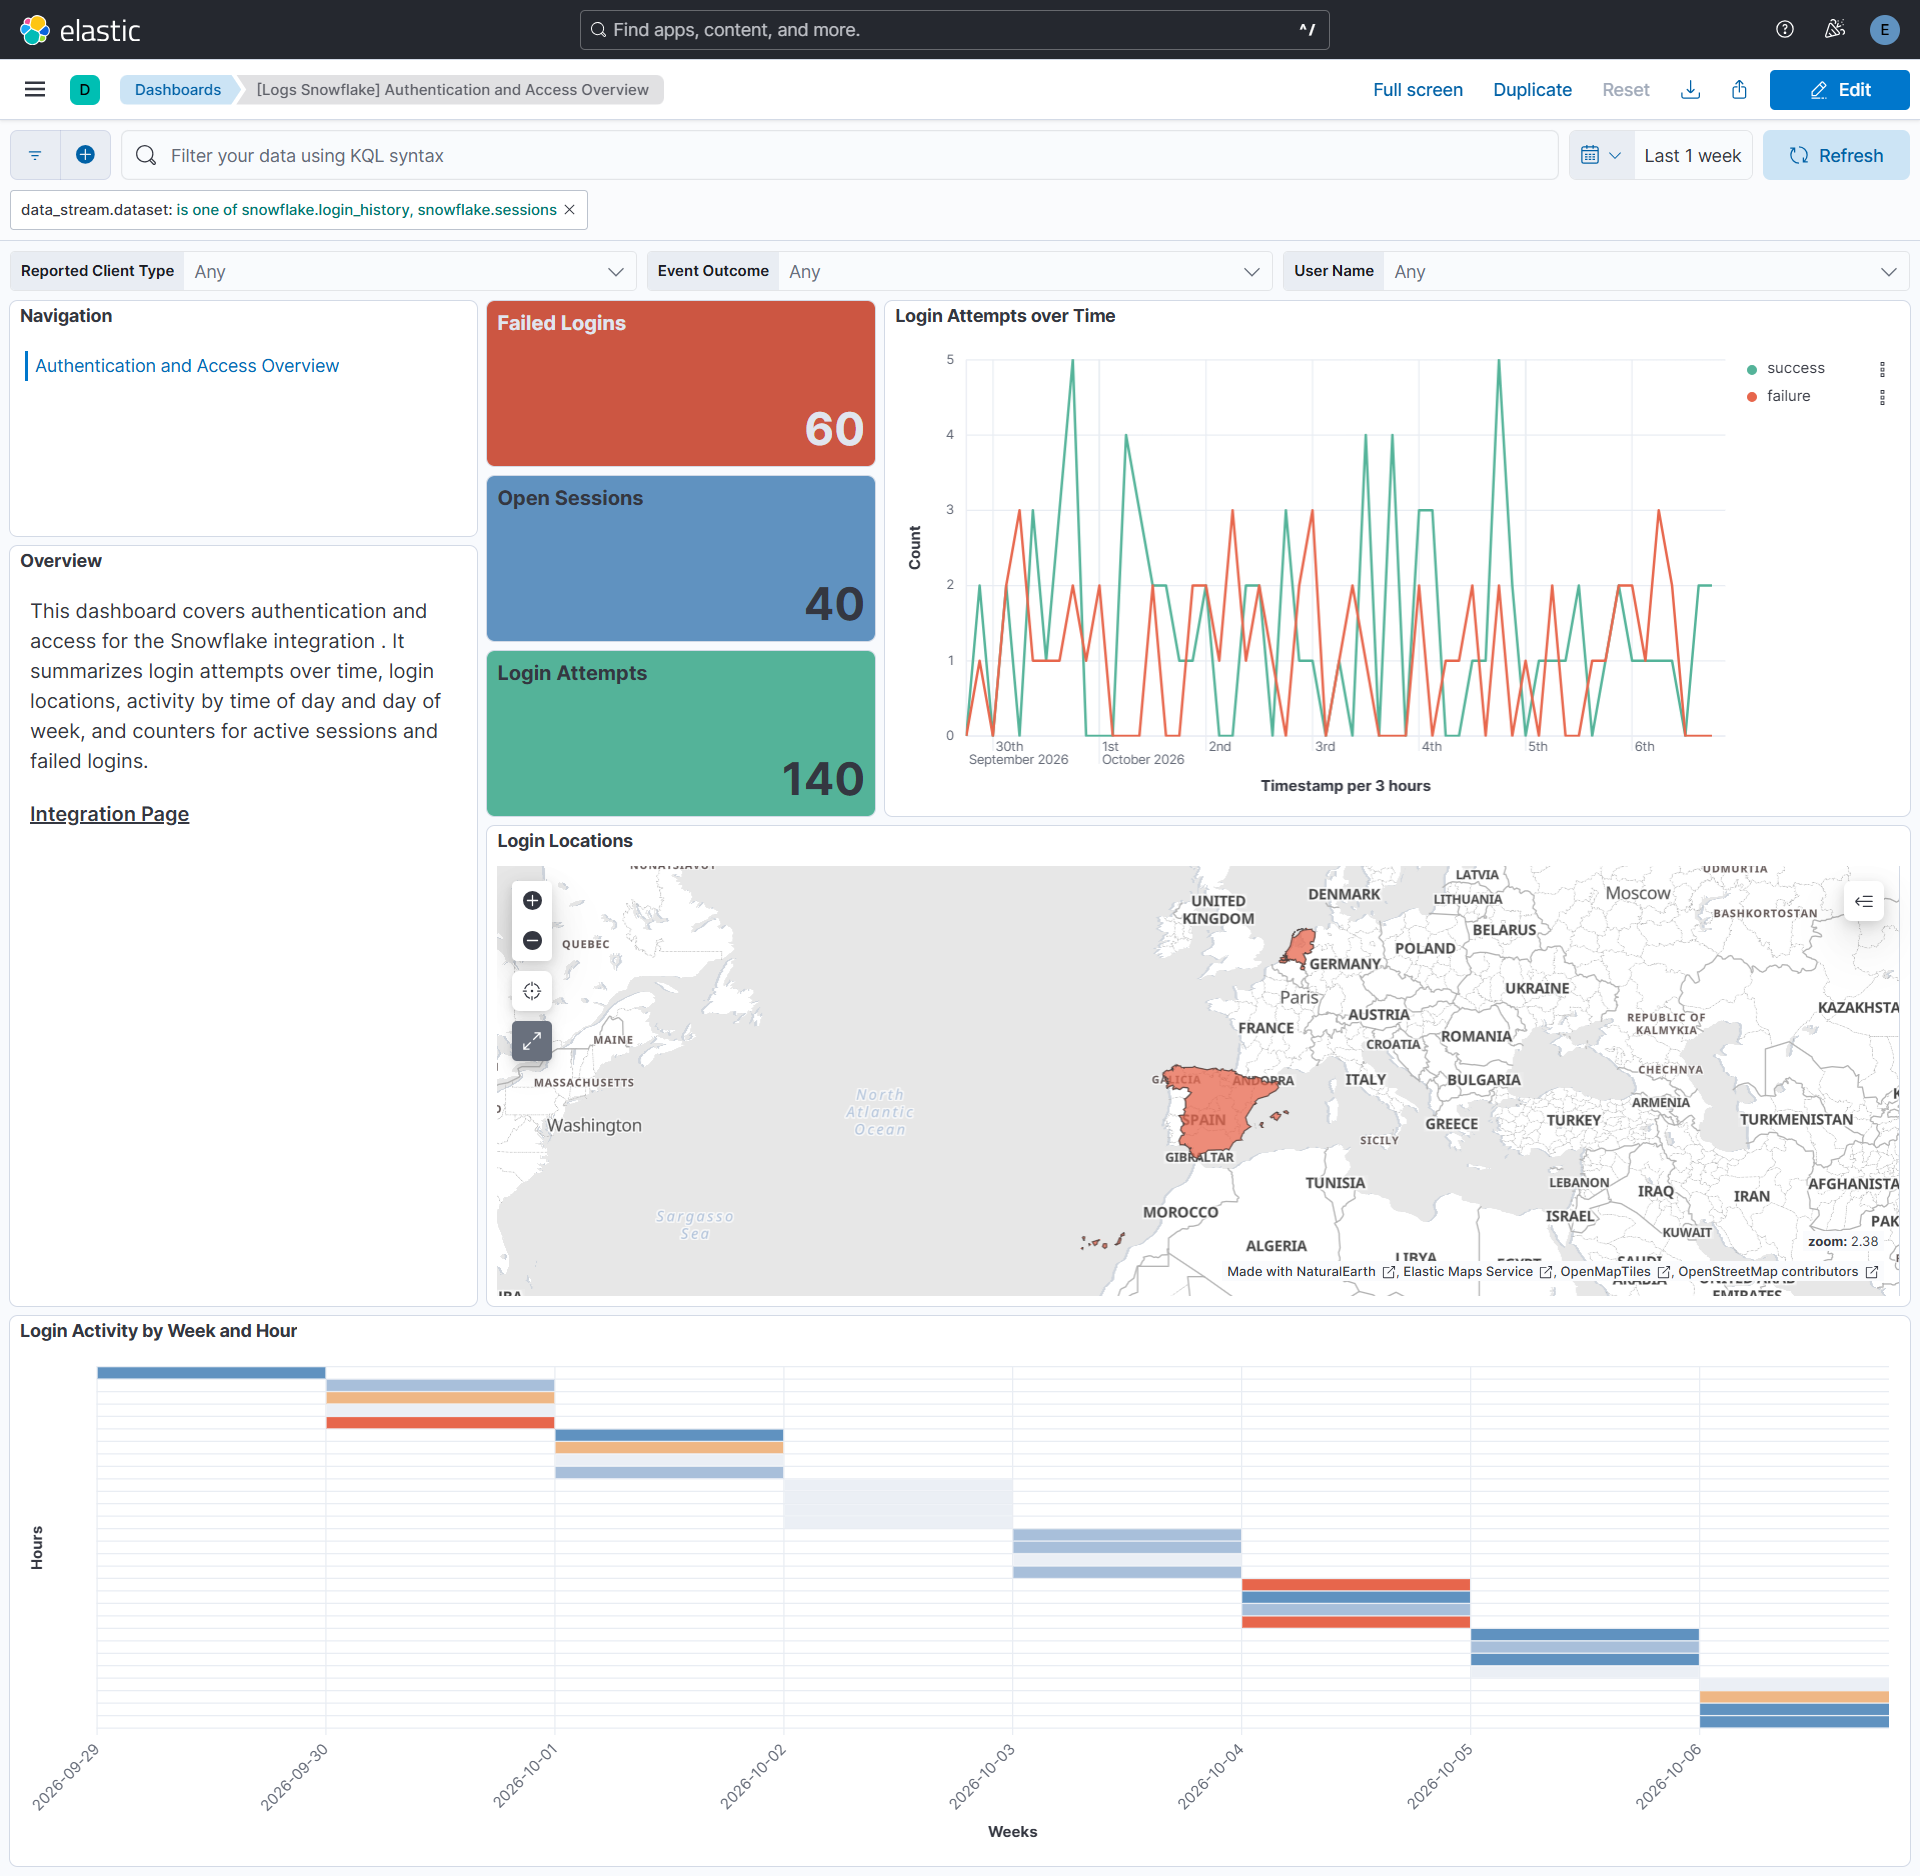Add a filter with the plus icon
1920x1876 pixels.
(85, 155)
